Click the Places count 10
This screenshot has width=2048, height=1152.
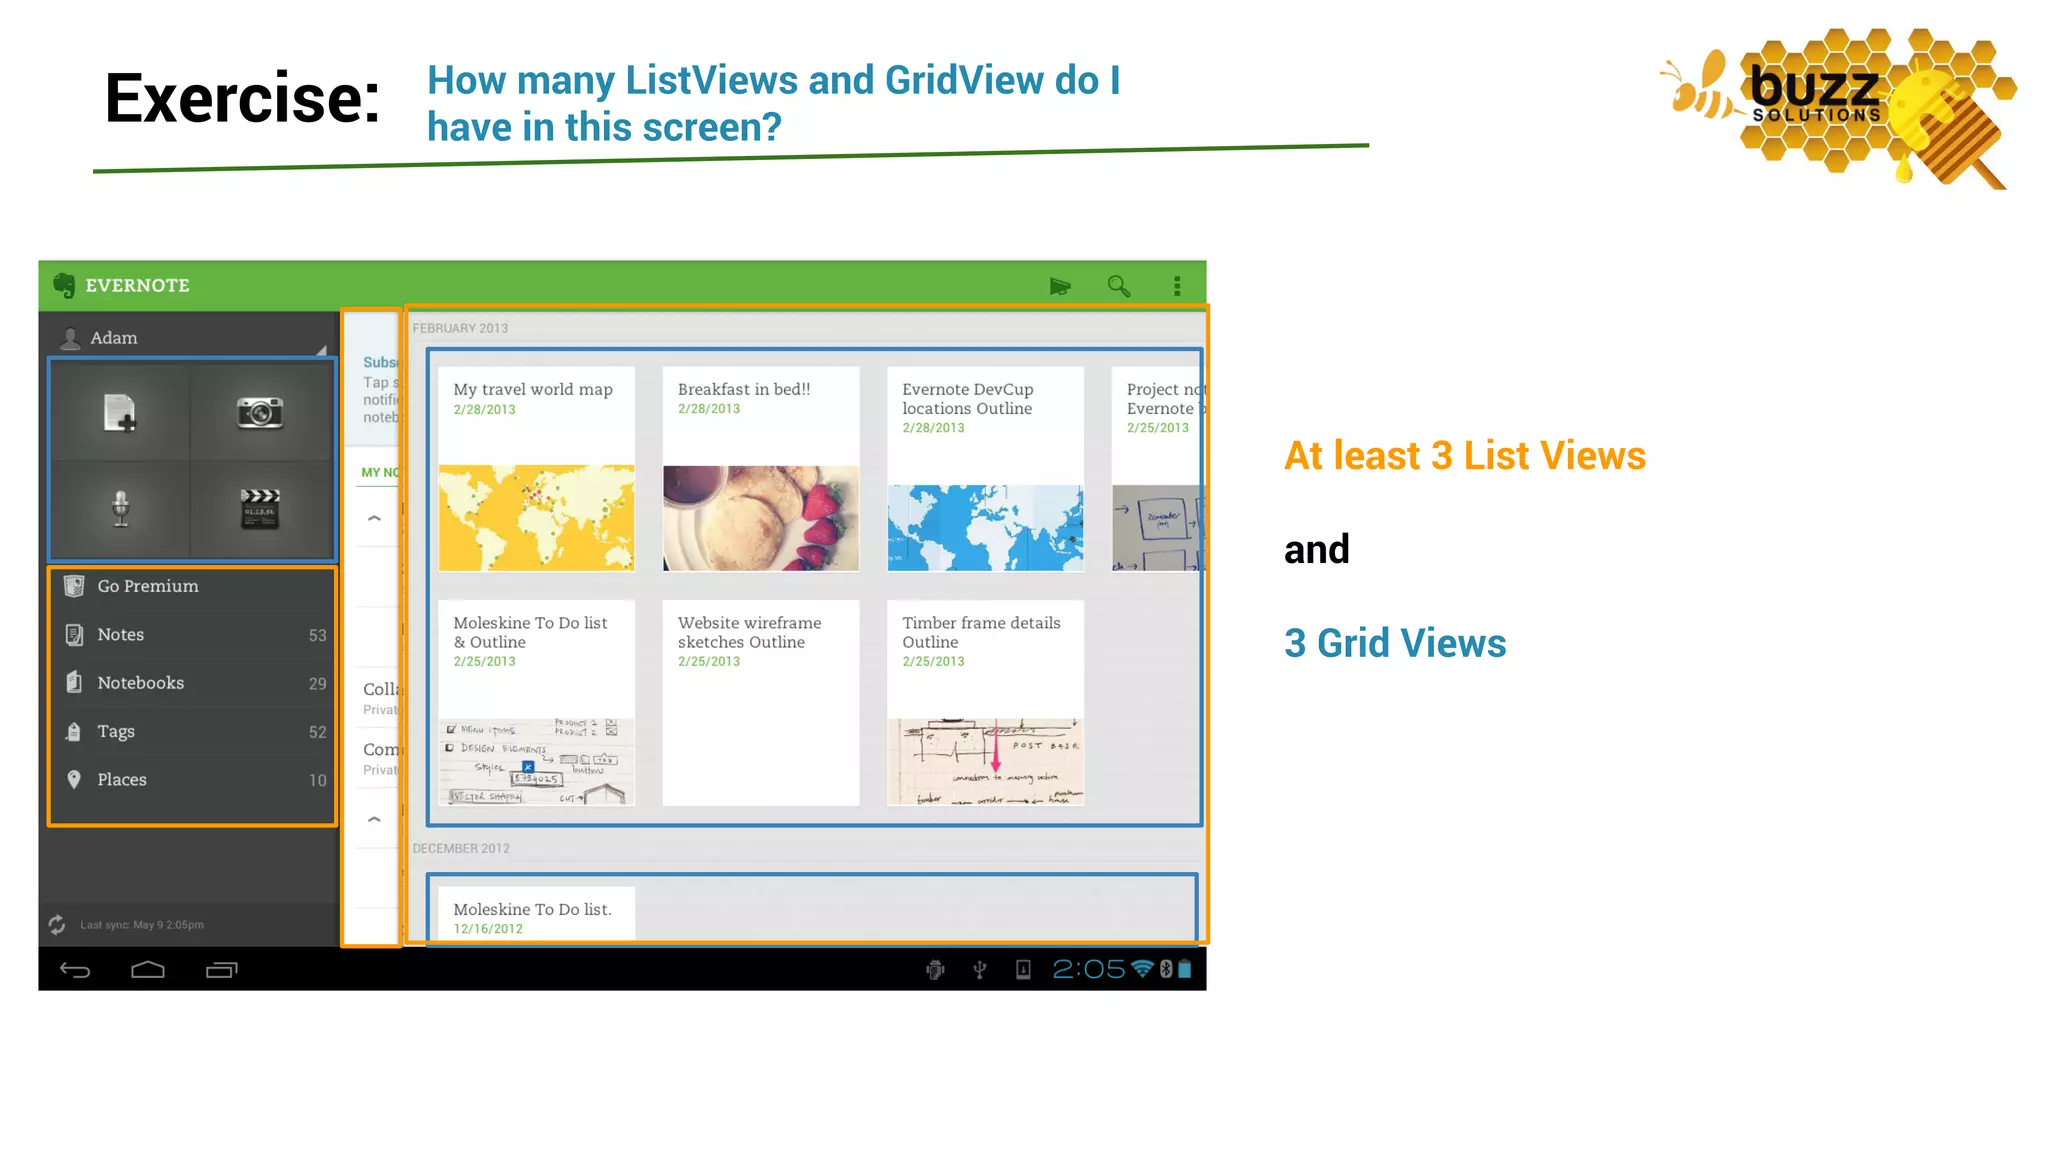point(317,780)
